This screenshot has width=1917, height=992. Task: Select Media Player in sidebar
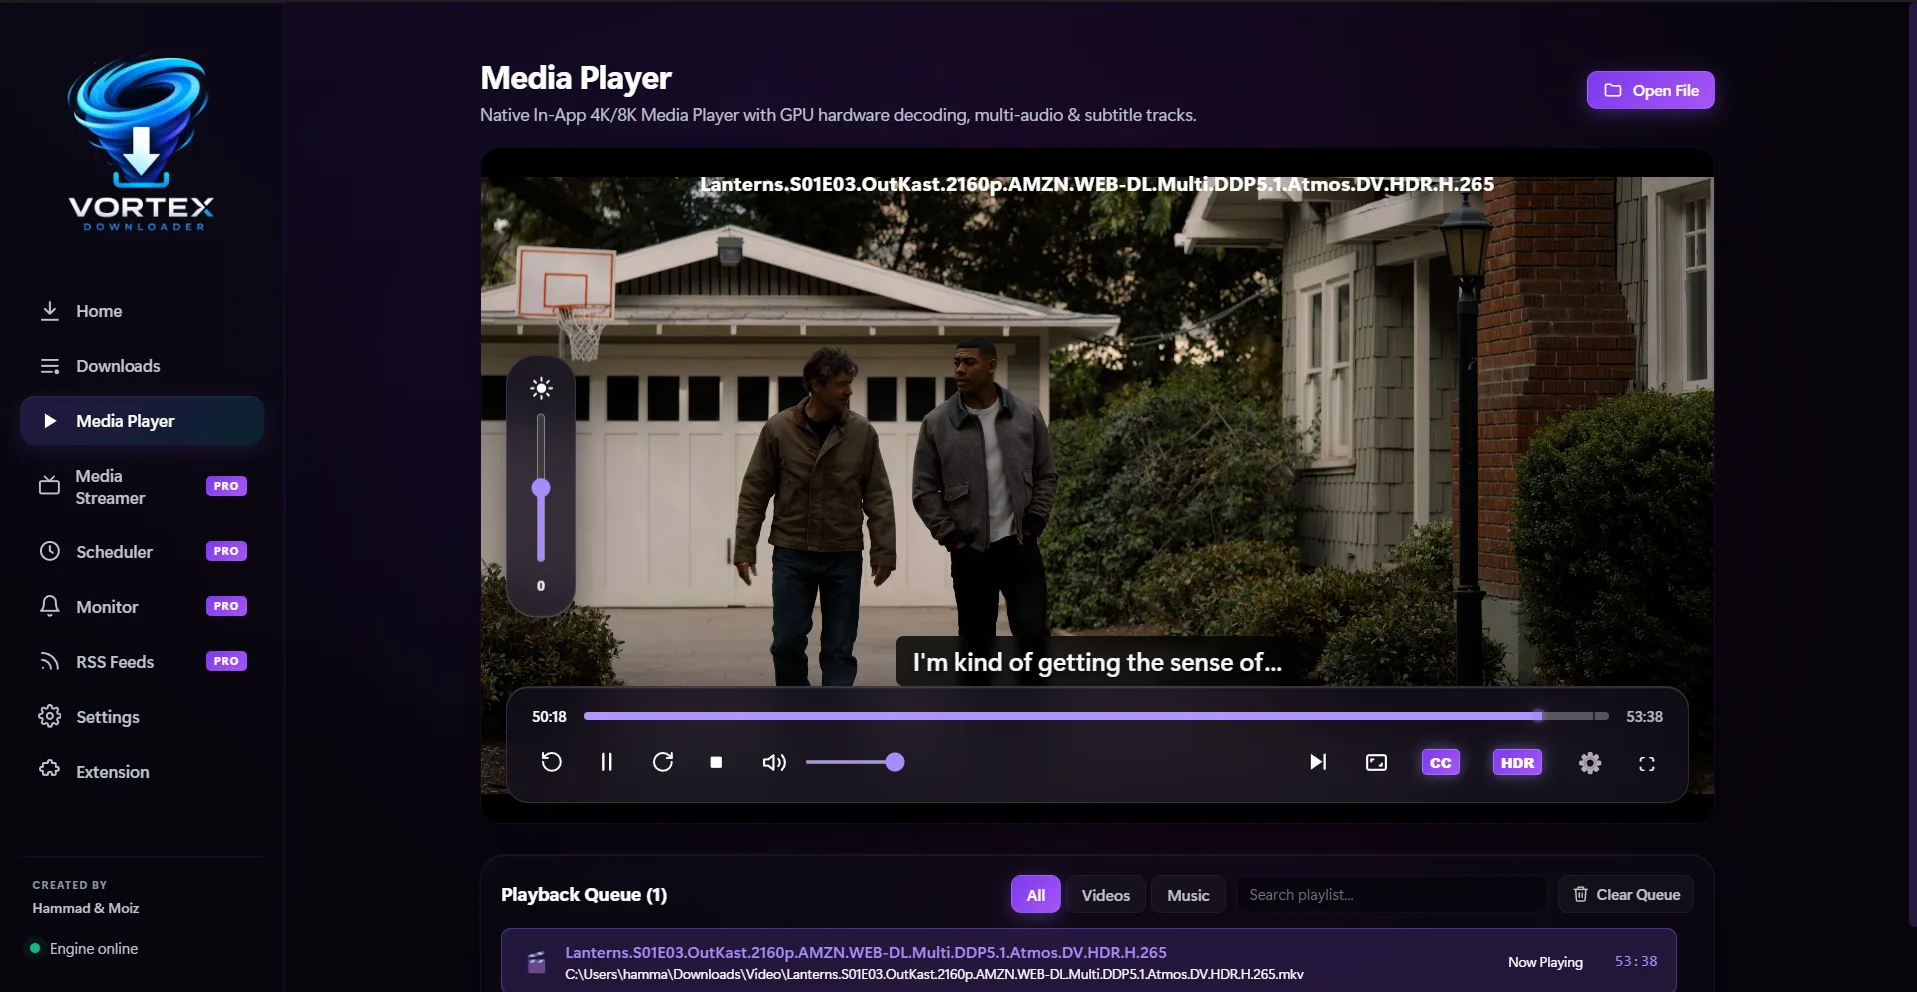142,421
